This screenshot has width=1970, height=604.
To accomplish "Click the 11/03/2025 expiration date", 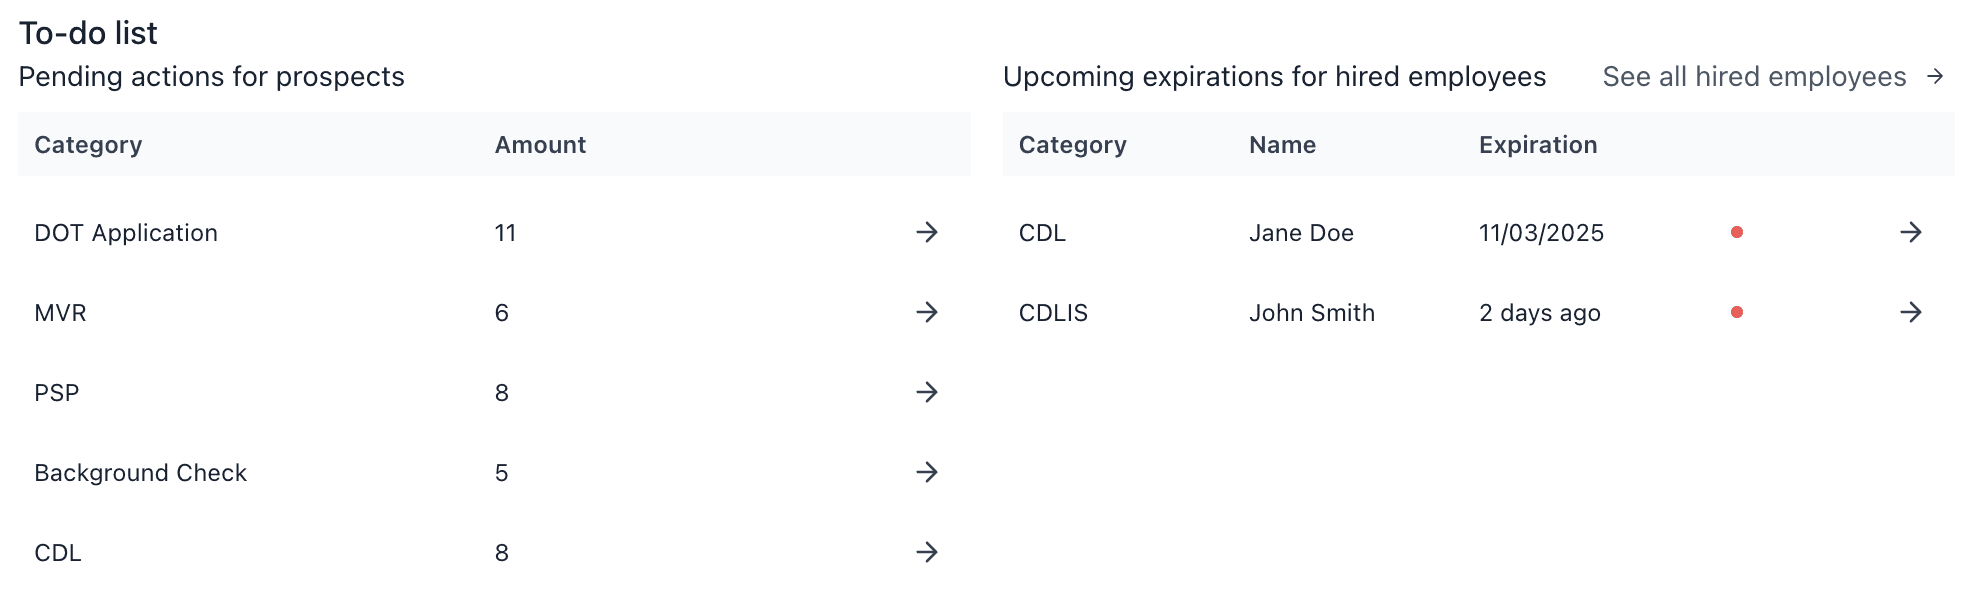I will click(x=1541, y=233).
